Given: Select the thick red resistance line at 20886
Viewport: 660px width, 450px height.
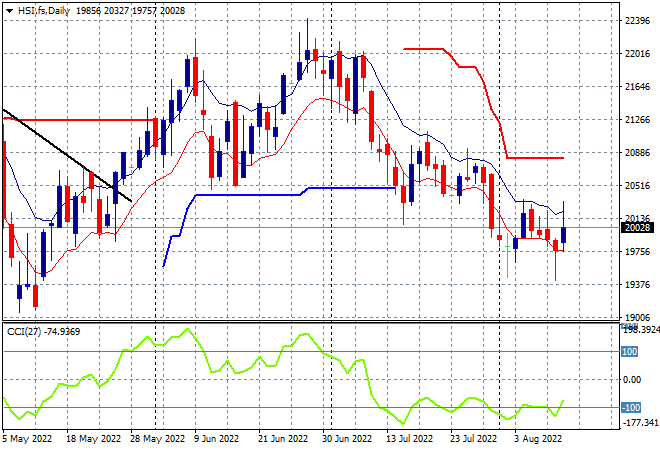Looking at the screenshot, I should pos(535,158).
